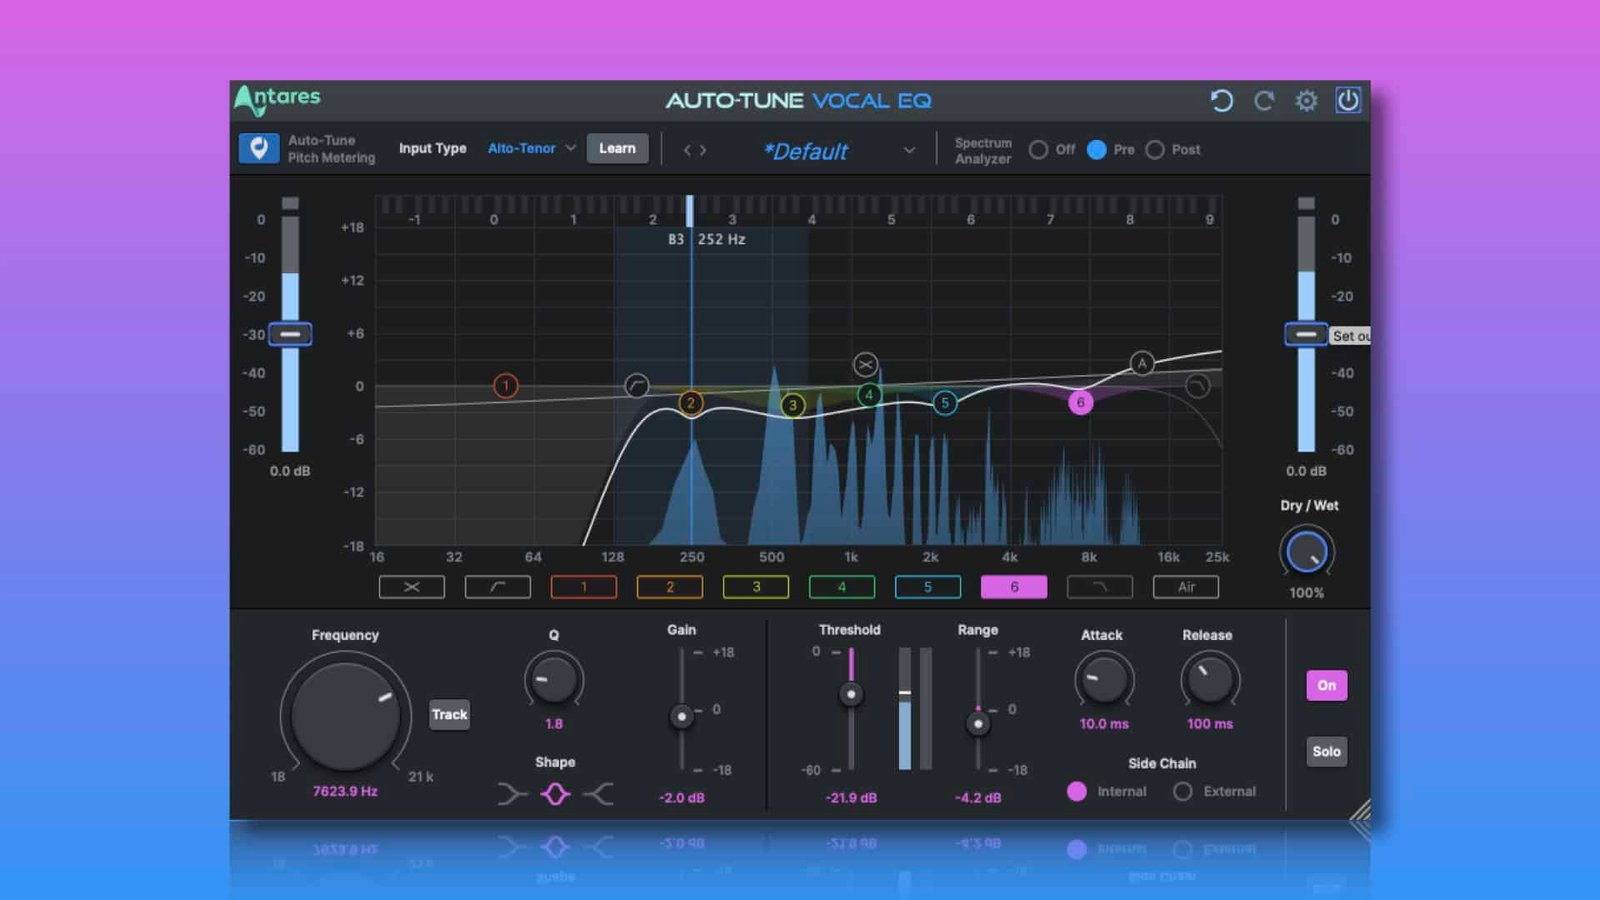Select band 6 pink node on graph

pyautogui.click(x=1080, y=402)
